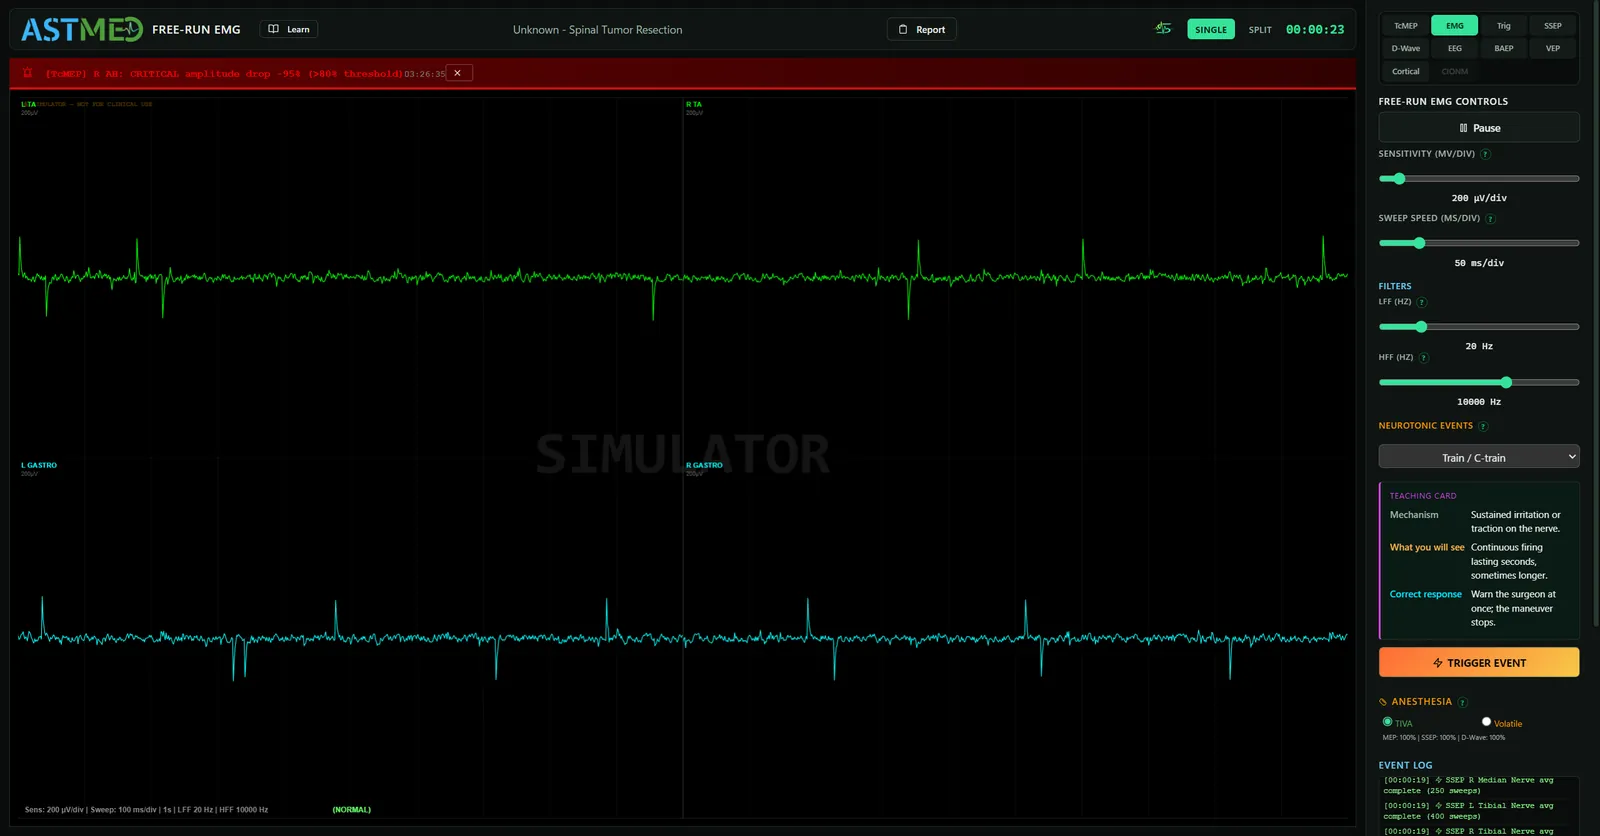Click the Anesthesia tag icon

coord(1383,702)
